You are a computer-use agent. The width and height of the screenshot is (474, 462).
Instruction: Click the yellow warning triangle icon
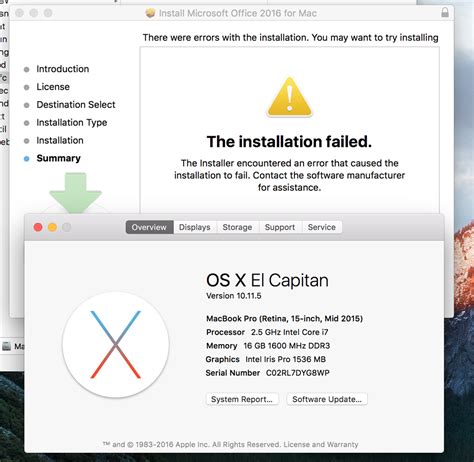coord(290,97)
